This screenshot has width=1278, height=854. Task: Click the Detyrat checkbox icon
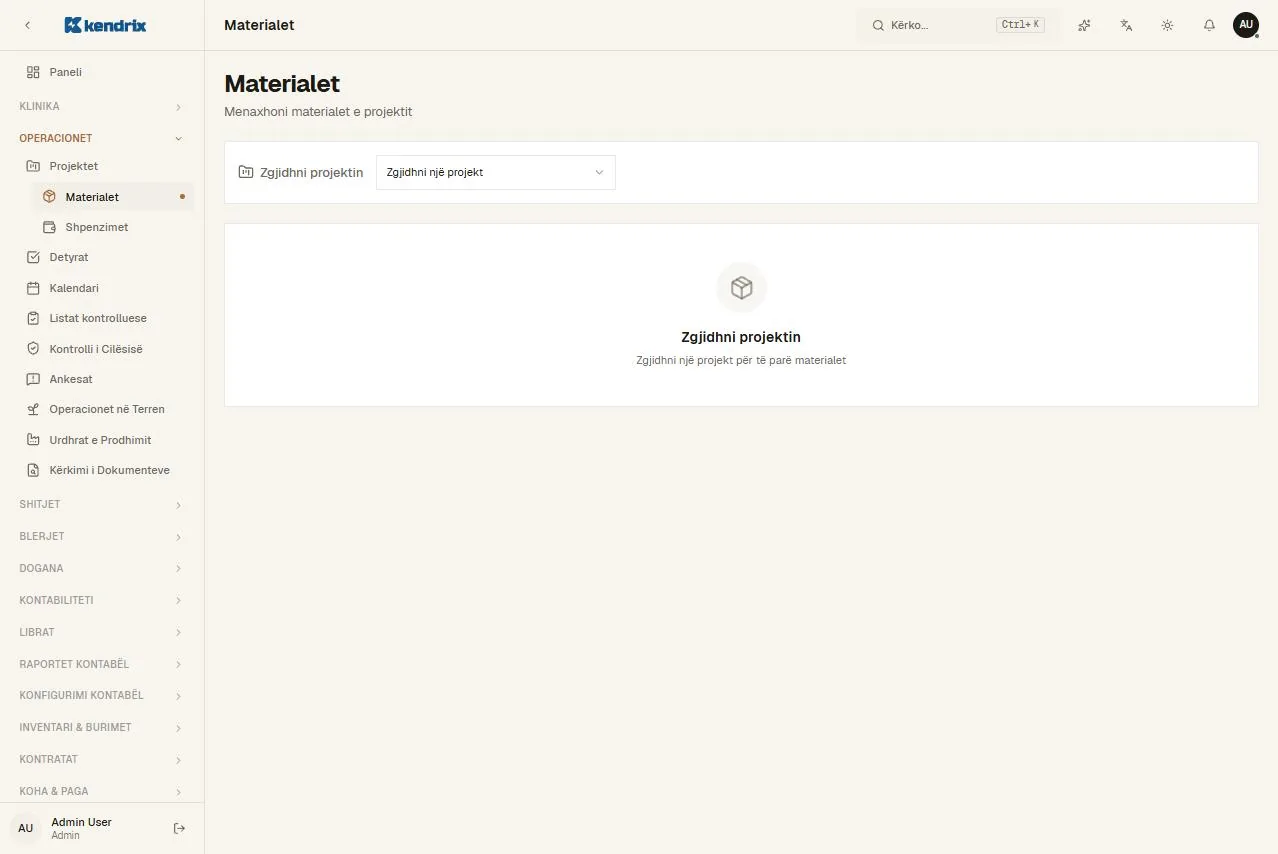(33, 257)
